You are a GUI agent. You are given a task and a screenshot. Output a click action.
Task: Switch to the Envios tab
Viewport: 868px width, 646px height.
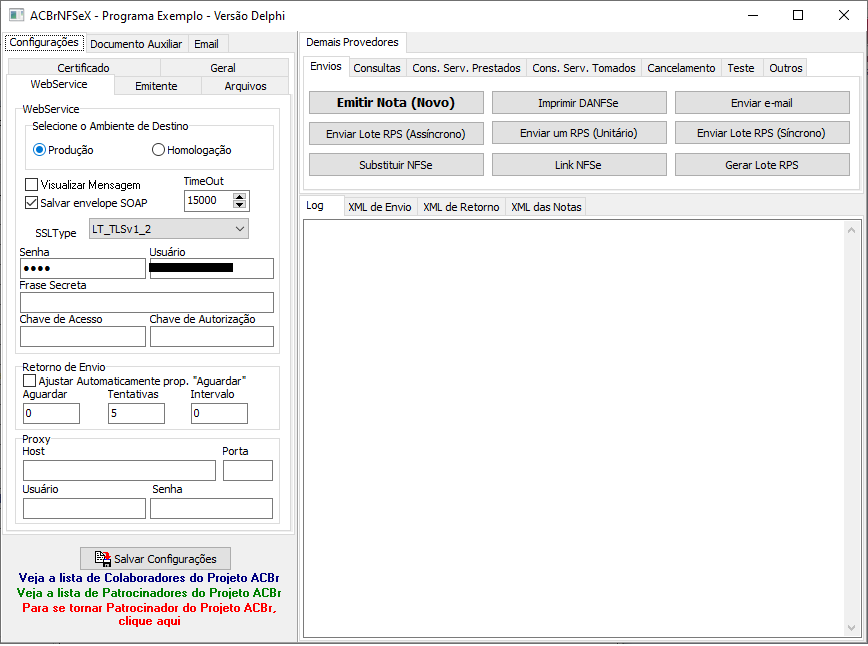(x=326, y=66)
